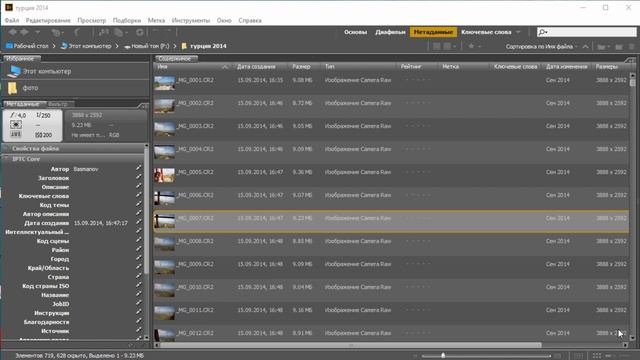Open the Справка menu
Image resolution: width=640 pixels, height=360 pixels.
[250, 20]
